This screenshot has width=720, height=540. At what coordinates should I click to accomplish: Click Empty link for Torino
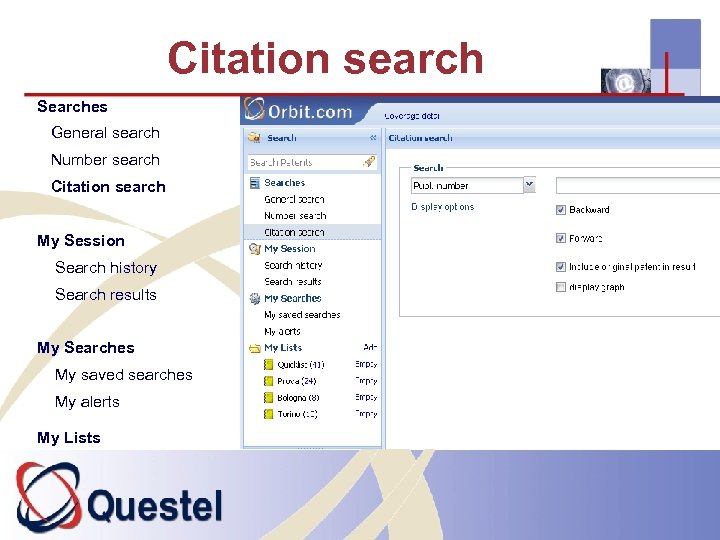(366, 414)
